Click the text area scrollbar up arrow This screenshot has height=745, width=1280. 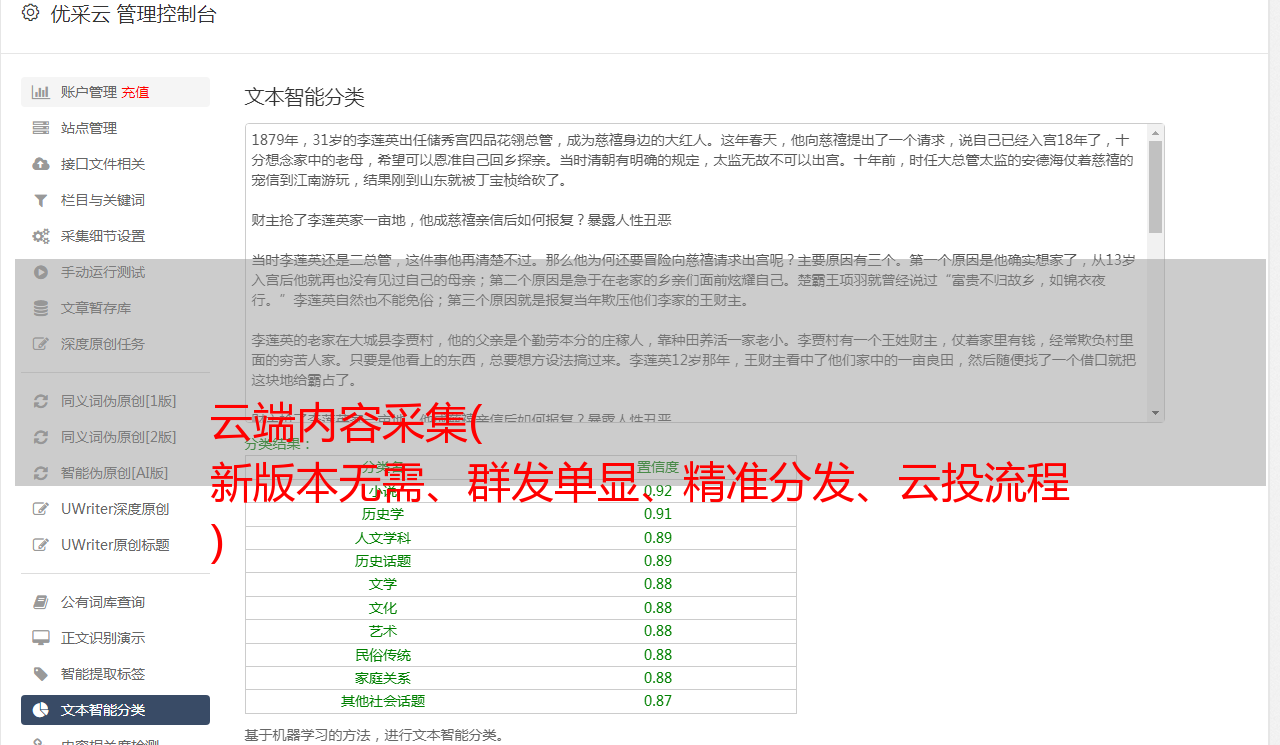coord(1155,132)
